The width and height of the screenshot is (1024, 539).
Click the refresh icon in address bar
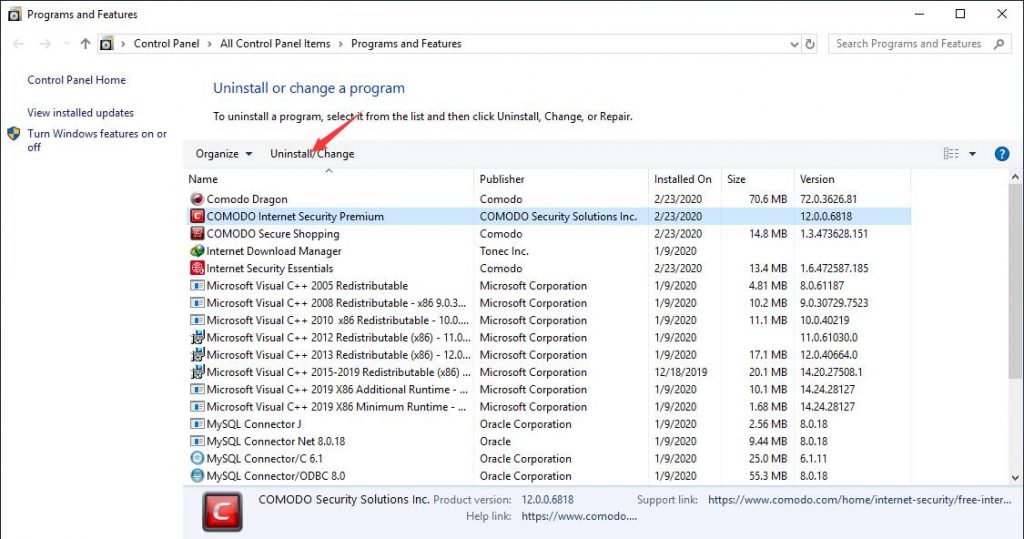click(810, 44)
